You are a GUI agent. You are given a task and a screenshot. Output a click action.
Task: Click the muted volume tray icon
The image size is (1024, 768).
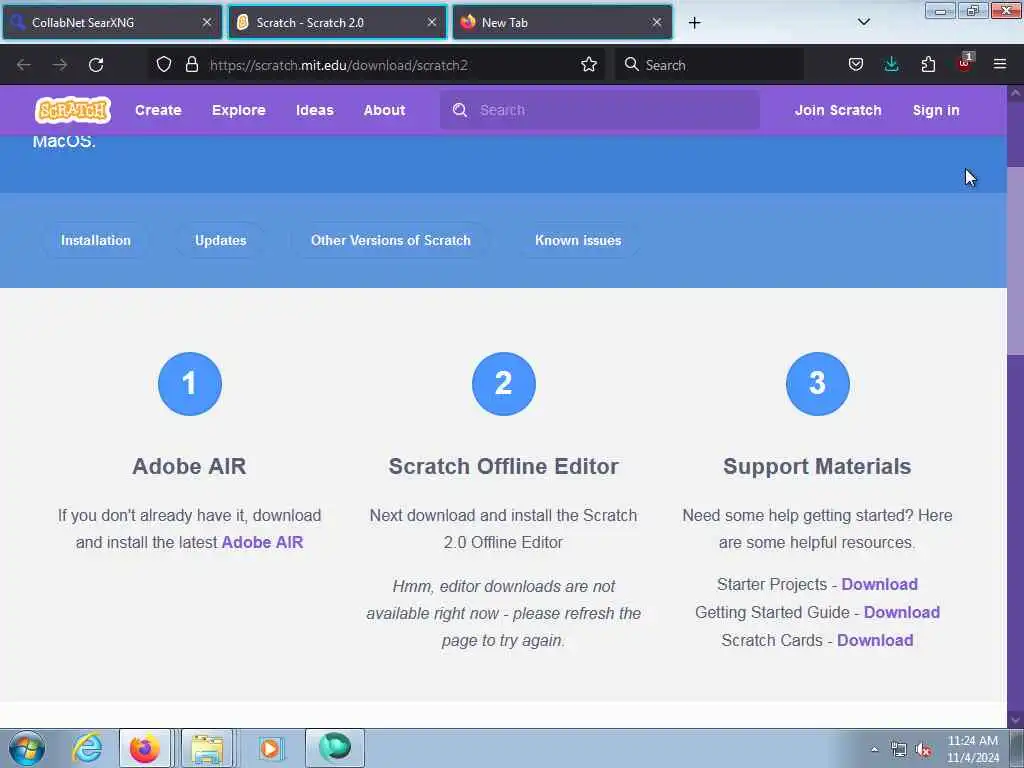click(923, 750)
